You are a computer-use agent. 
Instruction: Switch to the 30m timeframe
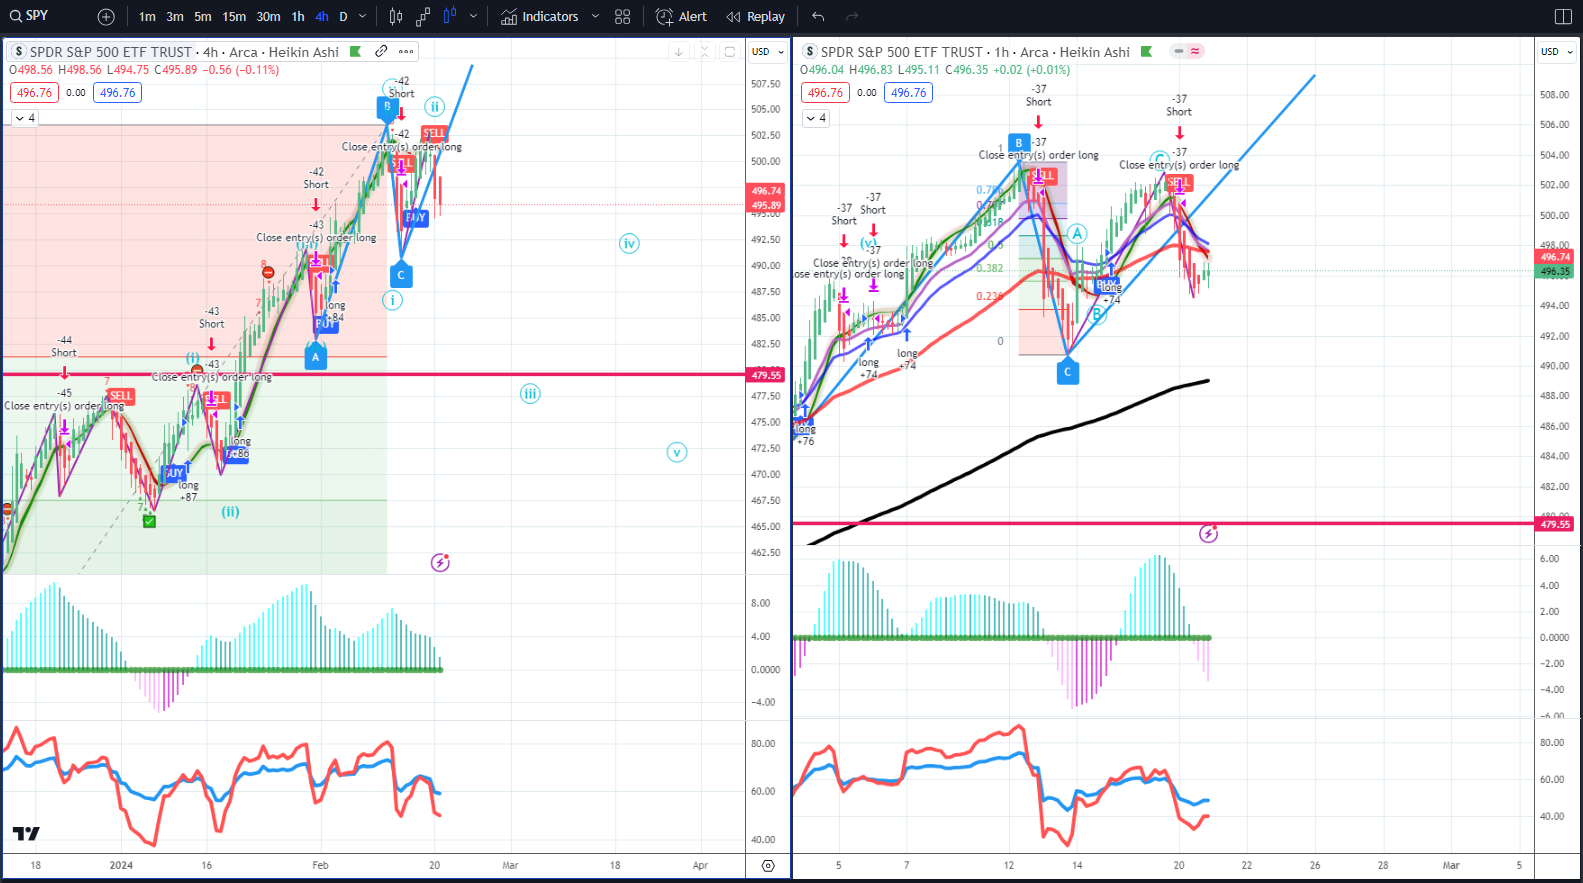pyautogui.click(x=268, y=17)
